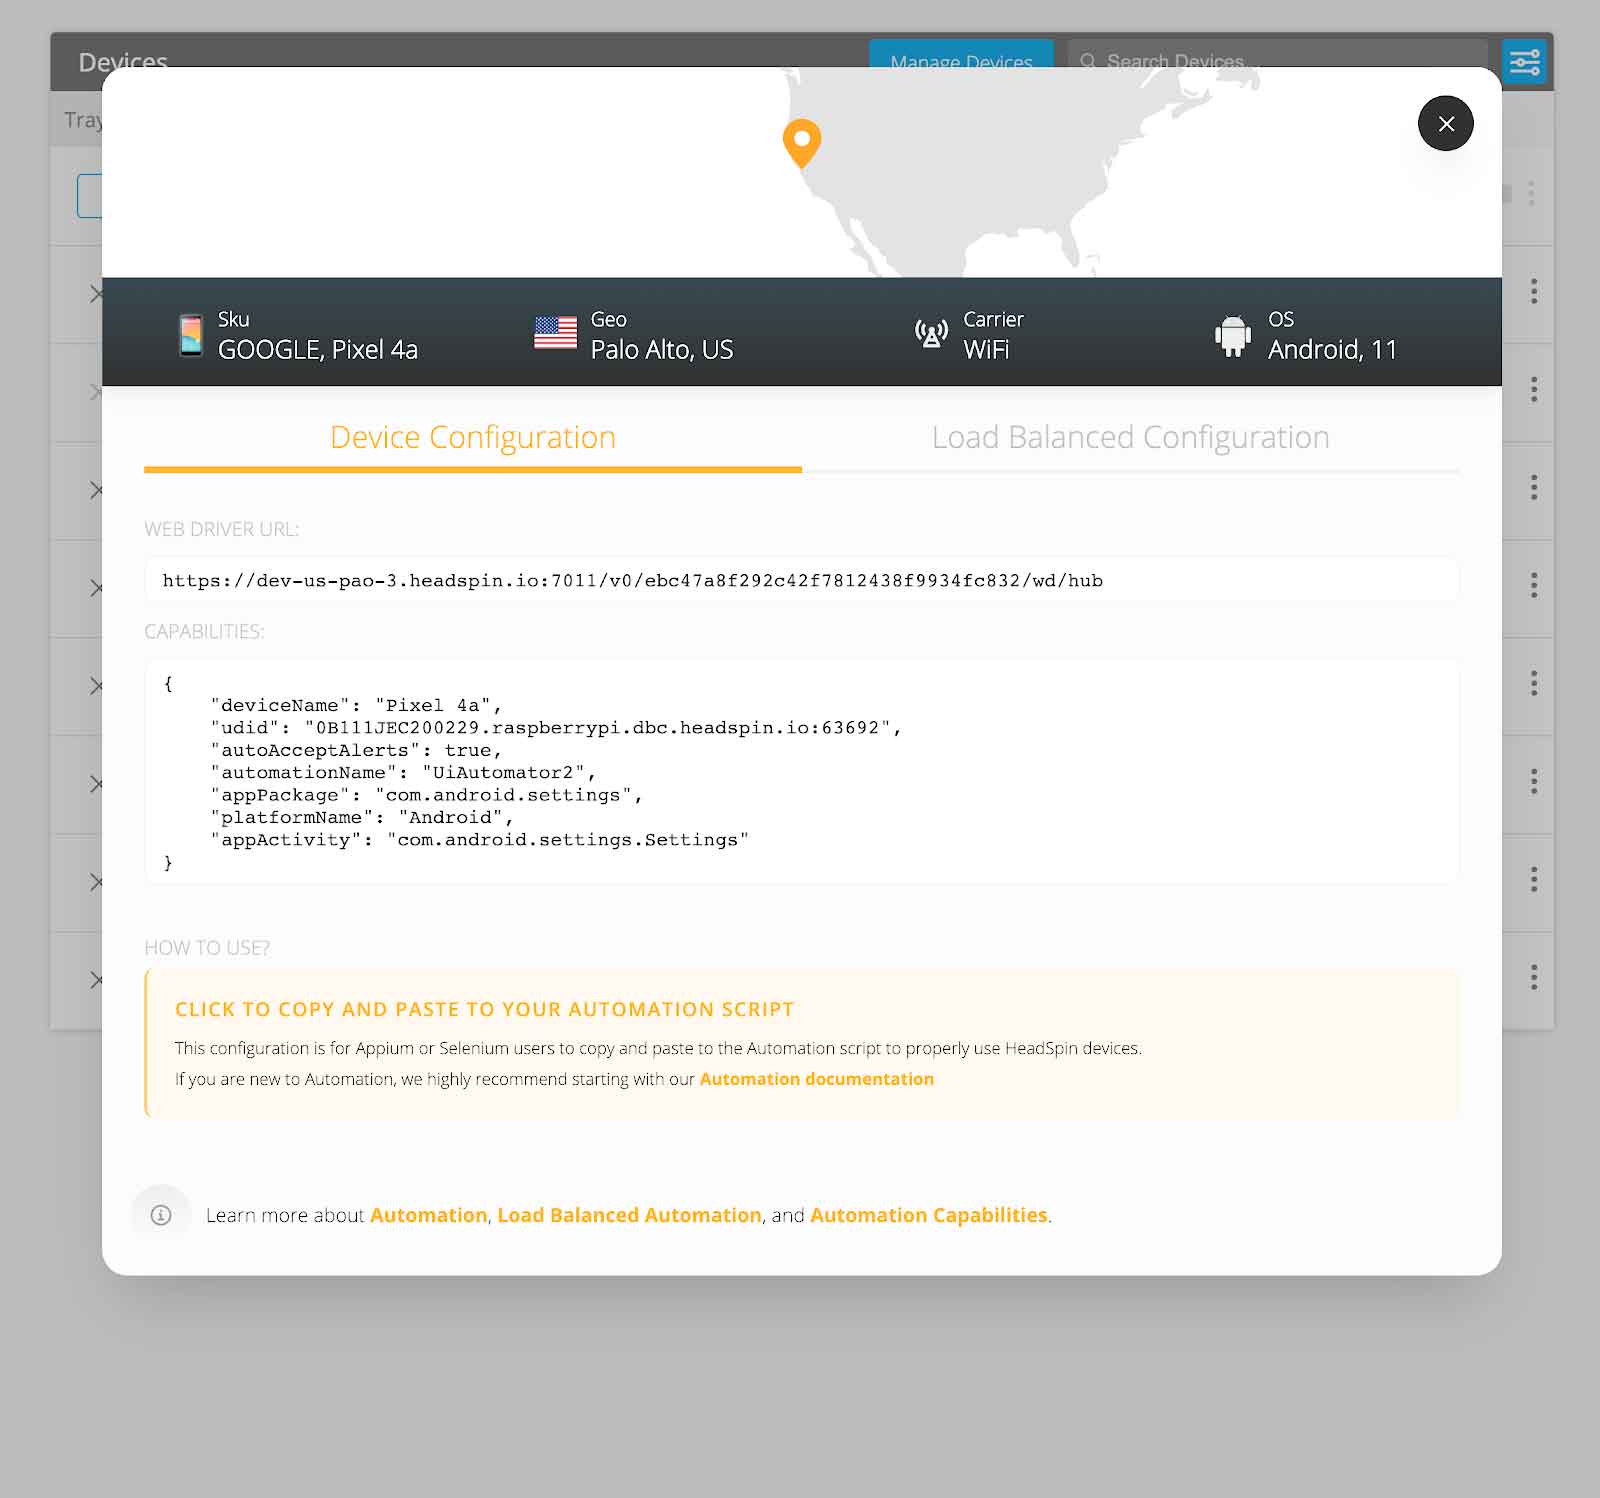1600x1498 pixels.
Task: Click the "appPackage": "com.android.settings" line
Action: click(426, 795)
